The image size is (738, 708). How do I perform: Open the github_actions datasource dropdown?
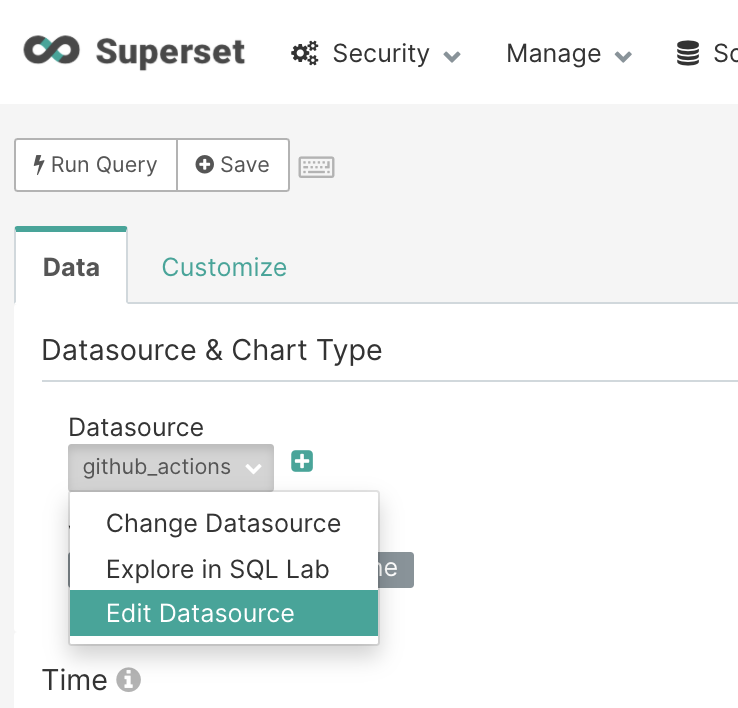(x=171, y=467)
